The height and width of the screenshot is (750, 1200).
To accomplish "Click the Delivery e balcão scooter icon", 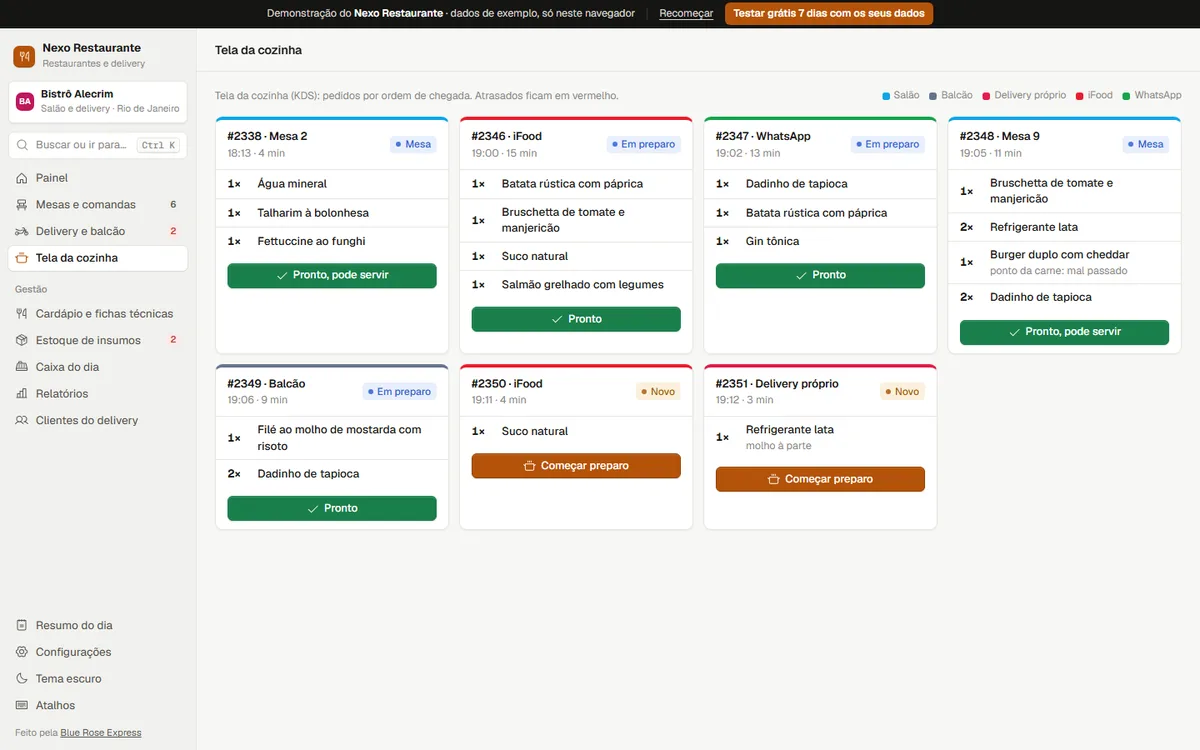I will point(22,231).
